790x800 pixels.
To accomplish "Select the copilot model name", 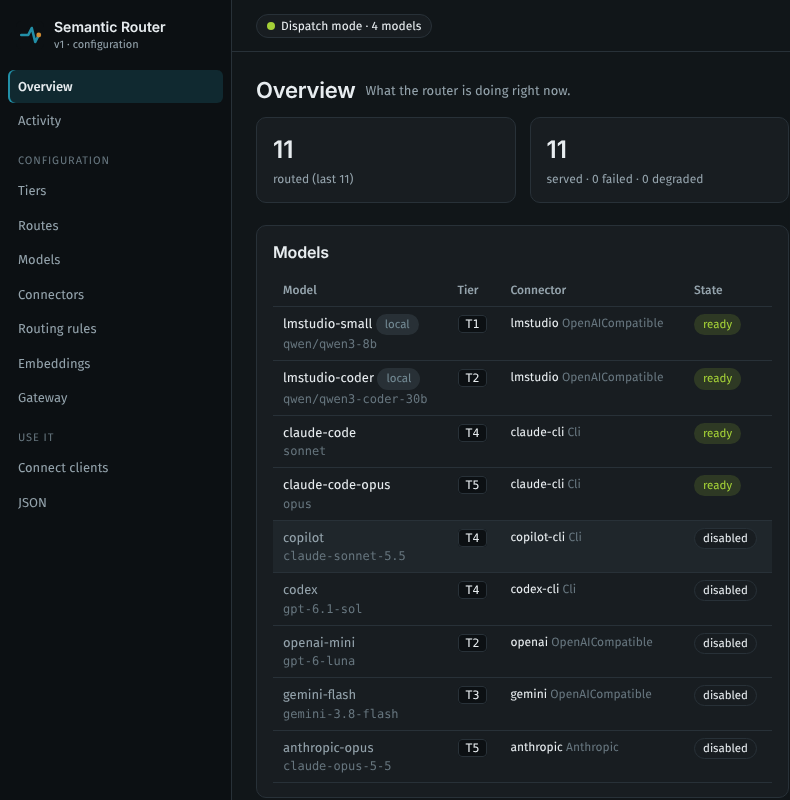I will (x=304, y=538).
